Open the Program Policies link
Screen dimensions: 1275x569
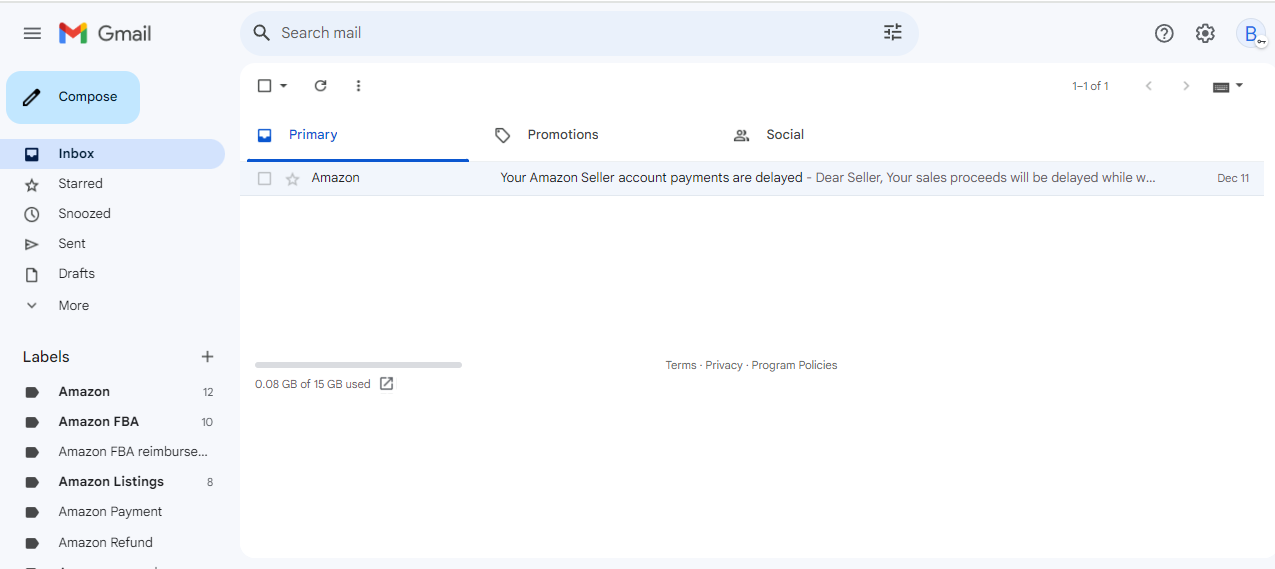click(x=794, y=366)
